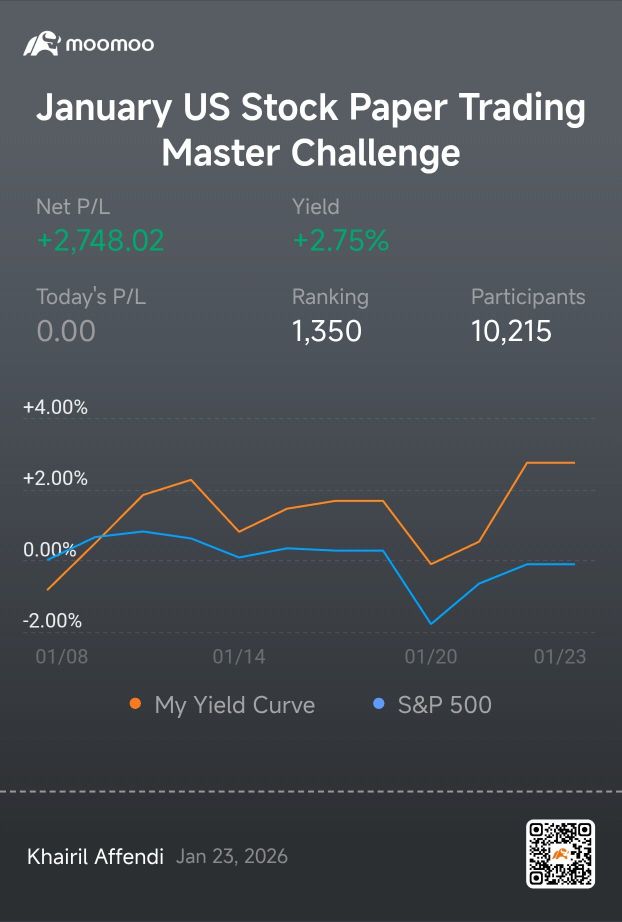Select the 01/20 date on chart axis
The width and height of the screenshot is (622, 922).
point(431,656)
